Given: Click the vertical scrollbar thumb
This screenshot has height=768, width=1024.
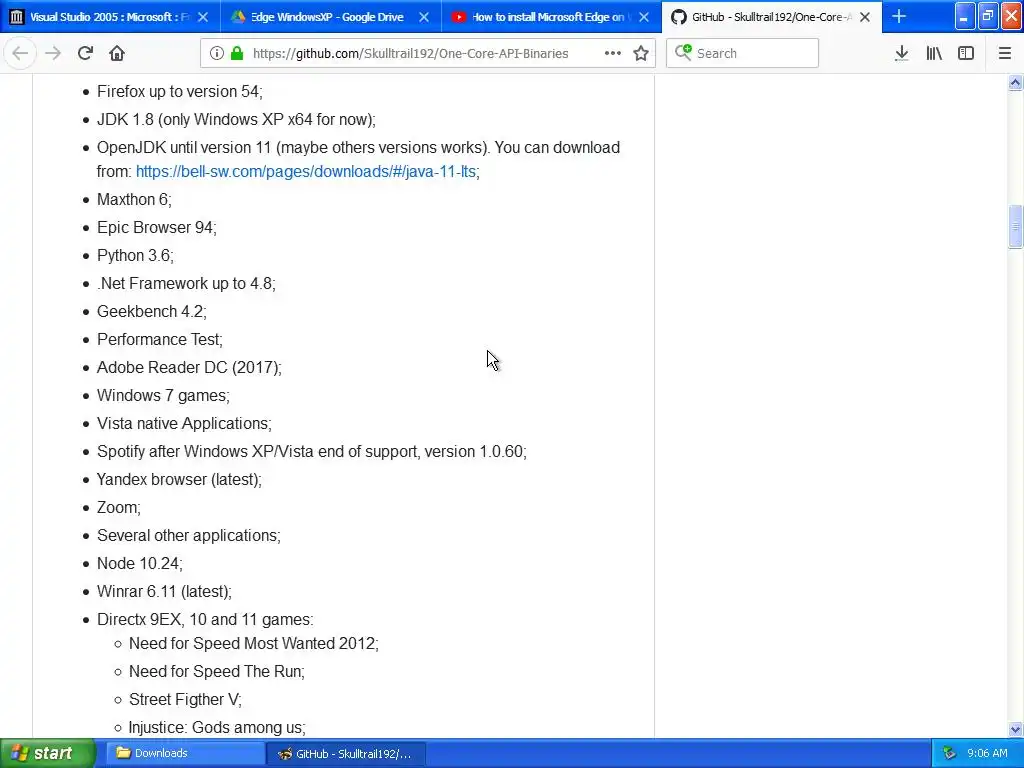Looking at the screenshot, I should pyautogui.click(x=1015, y=227).
